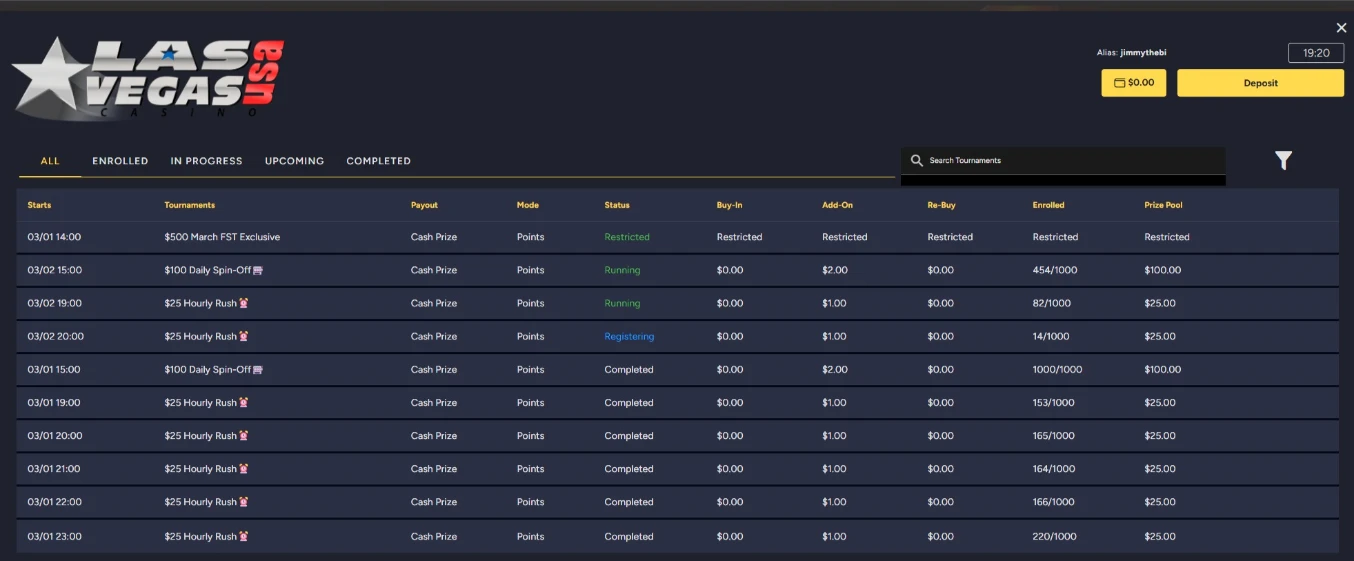Sort by the Buy-In column header
This screenshot has height=561, width=1354.
731,205
